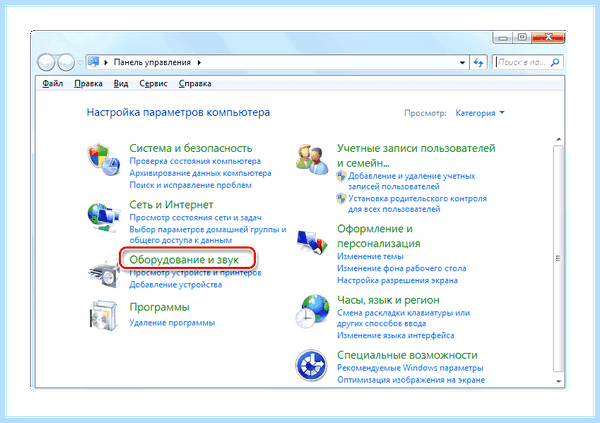Minimize the Control Panel window
This screenshot has width=600, height=423.
[503, 38]
